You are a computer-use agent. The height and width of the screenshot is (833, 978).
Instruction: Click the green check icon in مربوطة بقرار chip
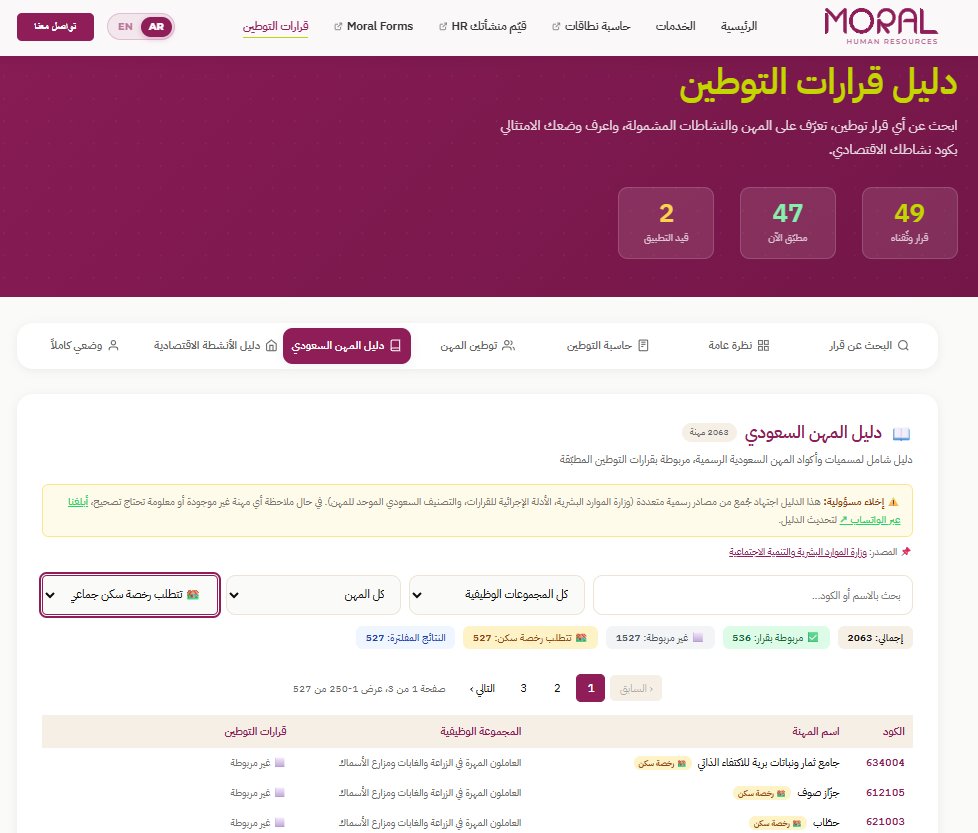[813, 637]
